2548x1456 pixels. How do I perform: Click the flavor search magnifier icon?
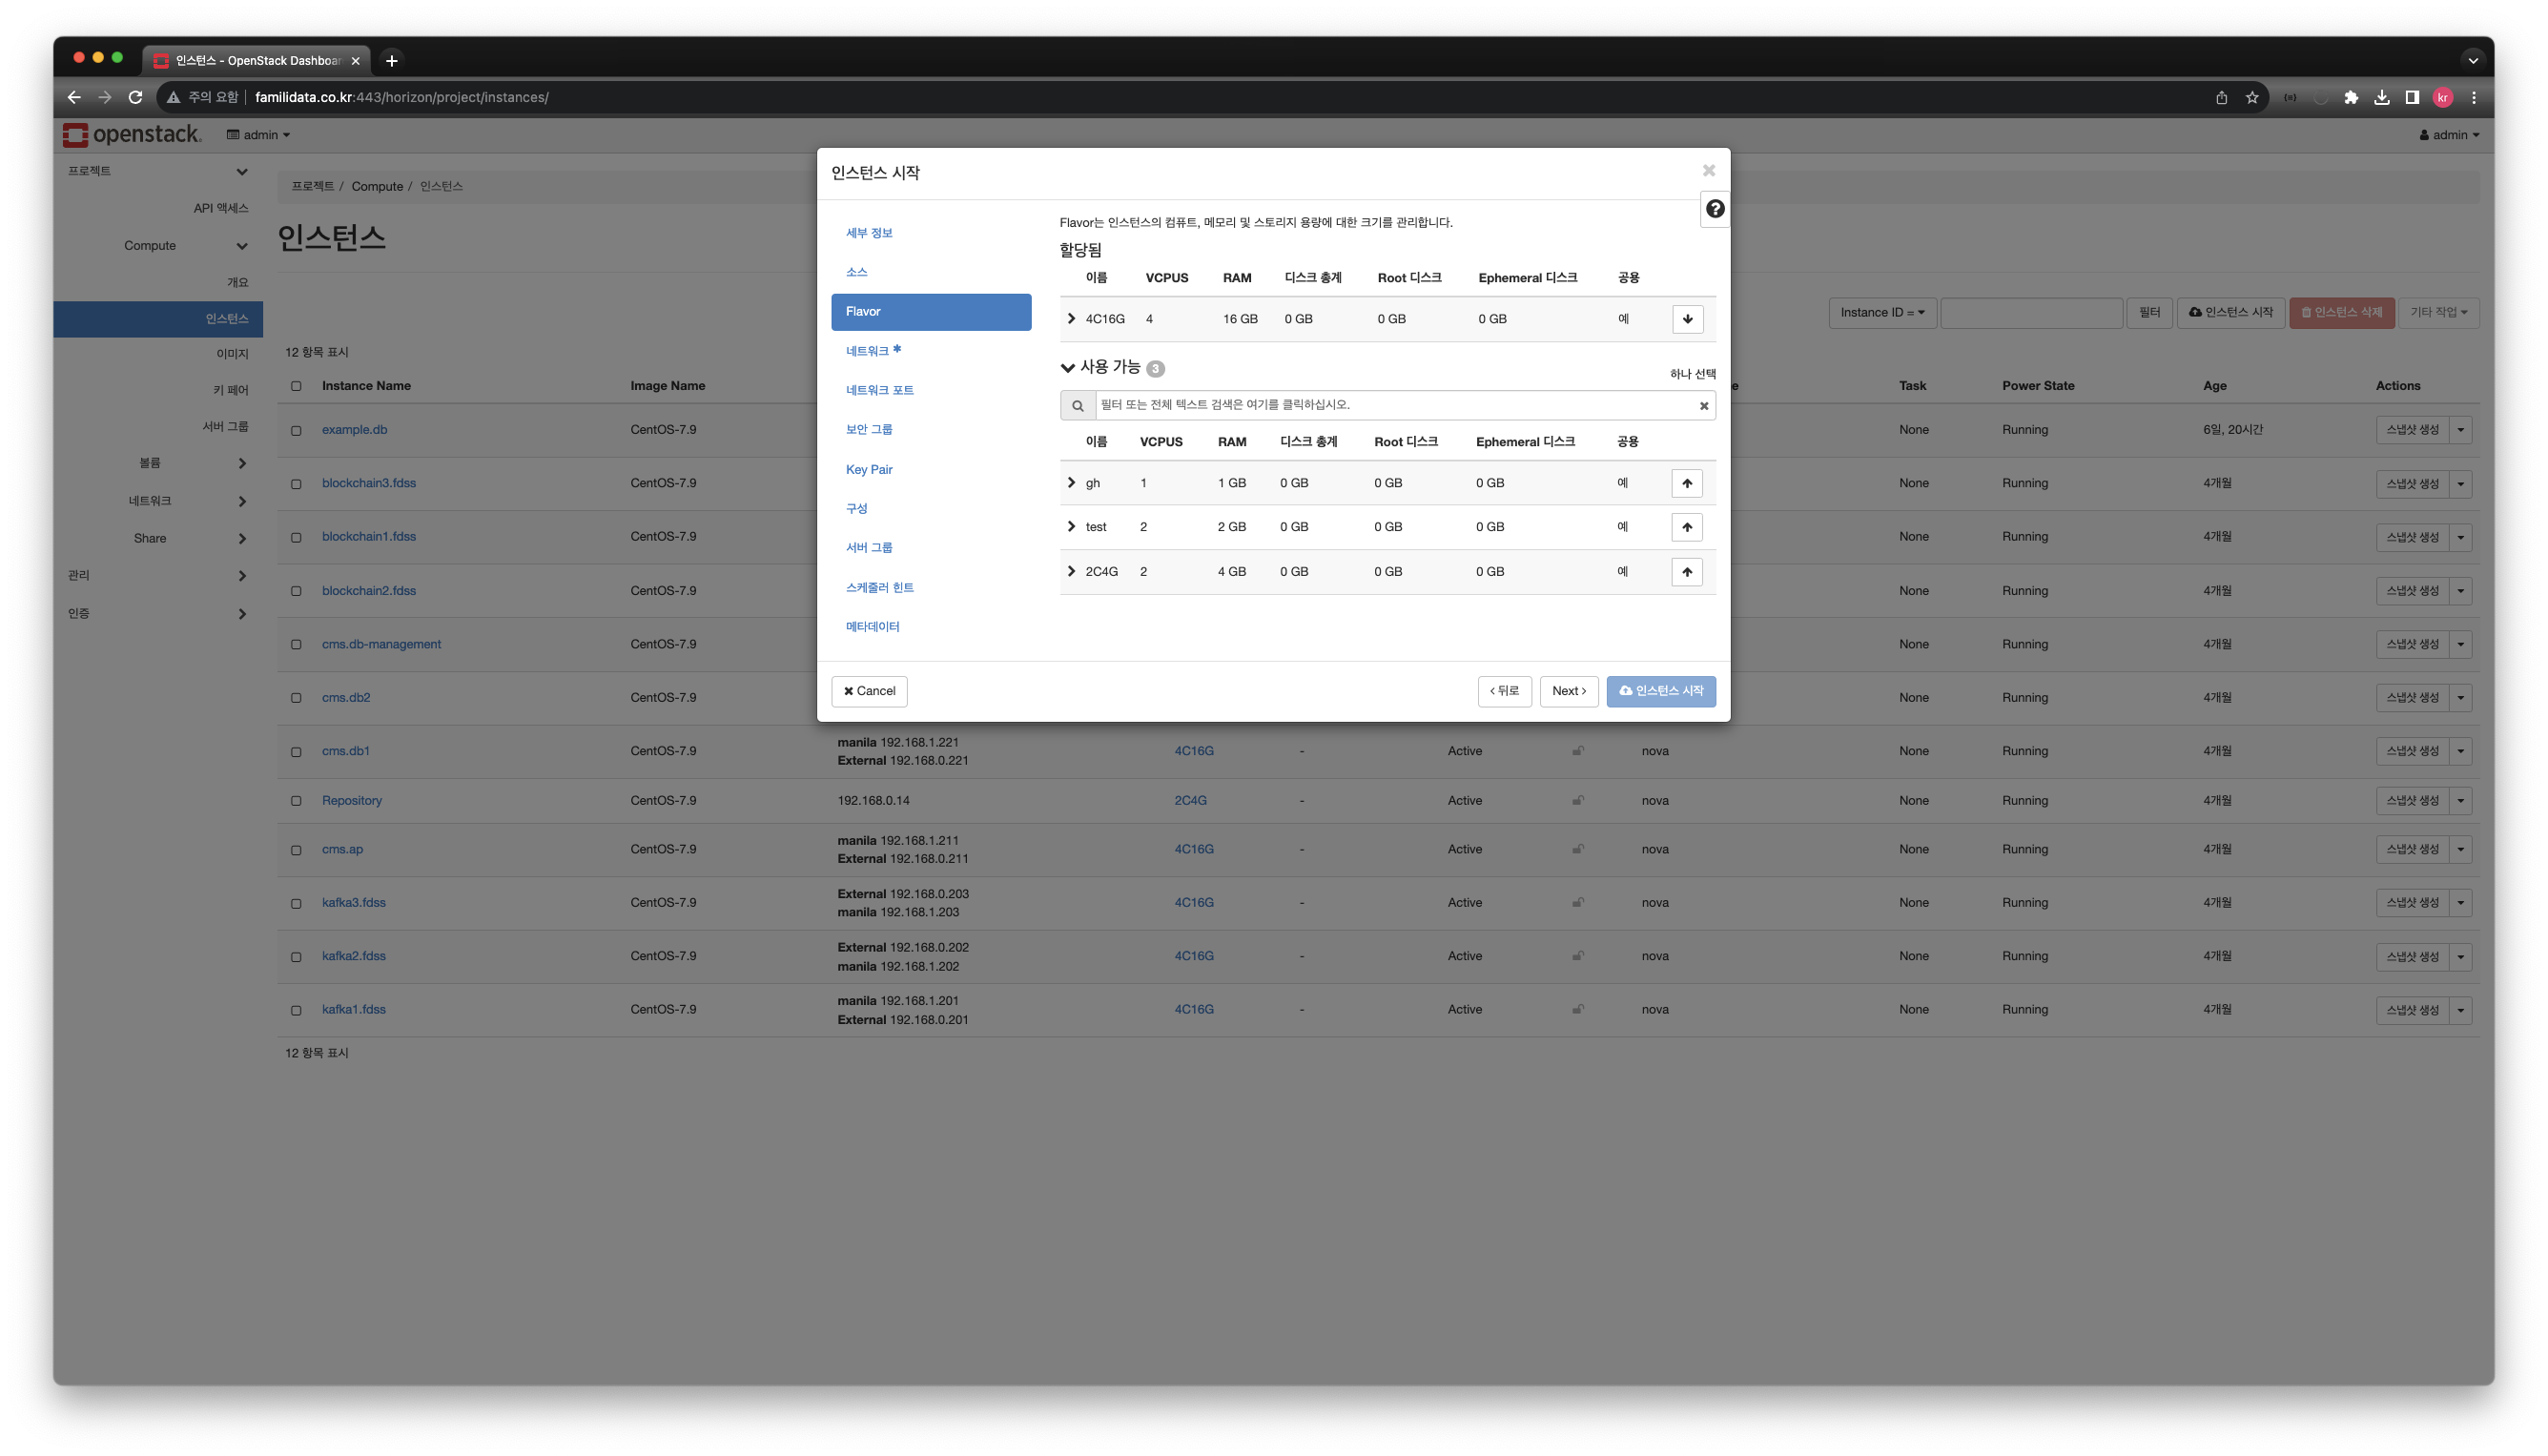pos(1077,405)
